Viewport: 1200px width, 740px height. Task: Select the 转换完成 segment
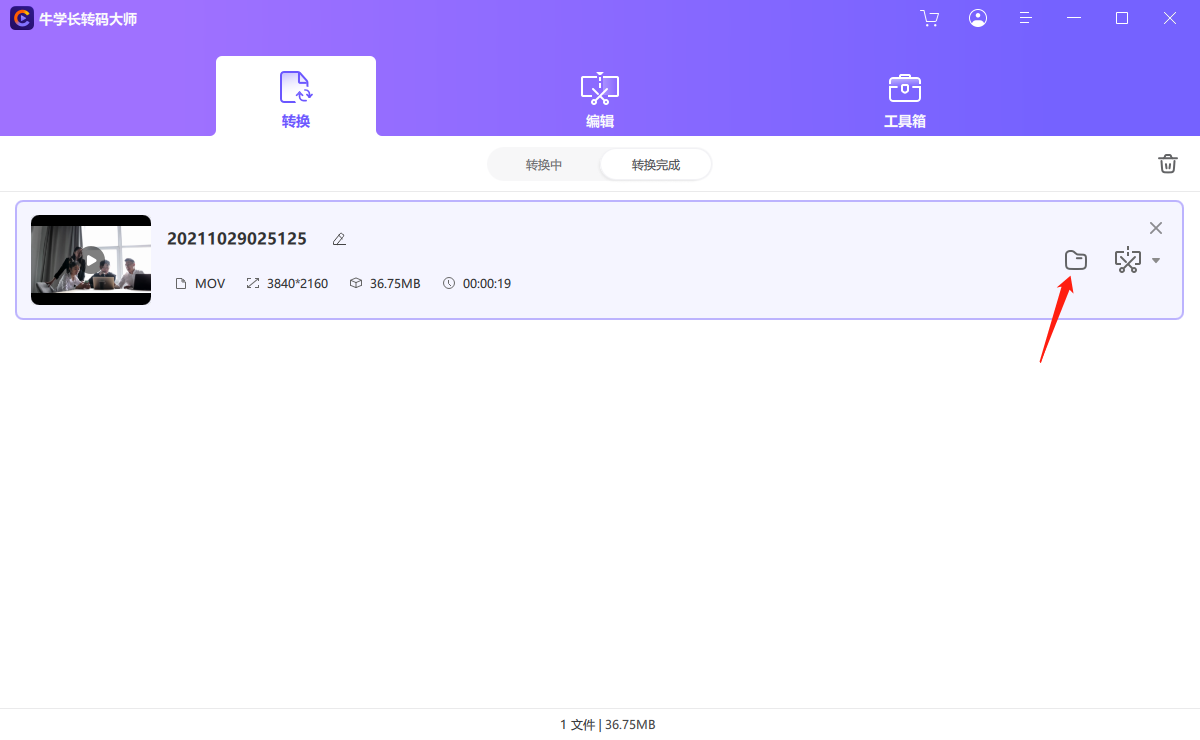coord(656,165)
